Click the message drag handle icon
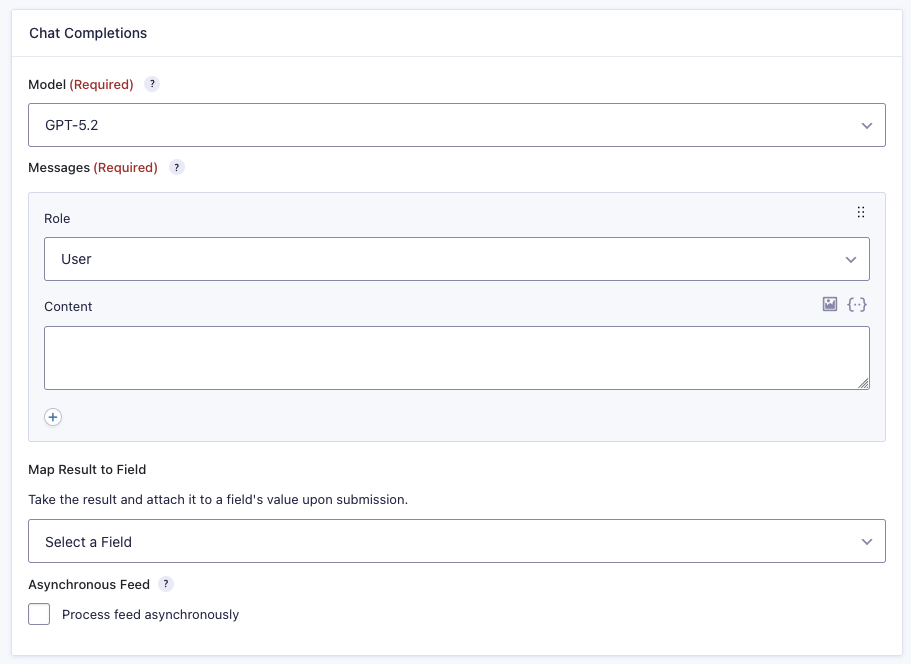This screenshot has height=664, width=911. pos(861,212)
